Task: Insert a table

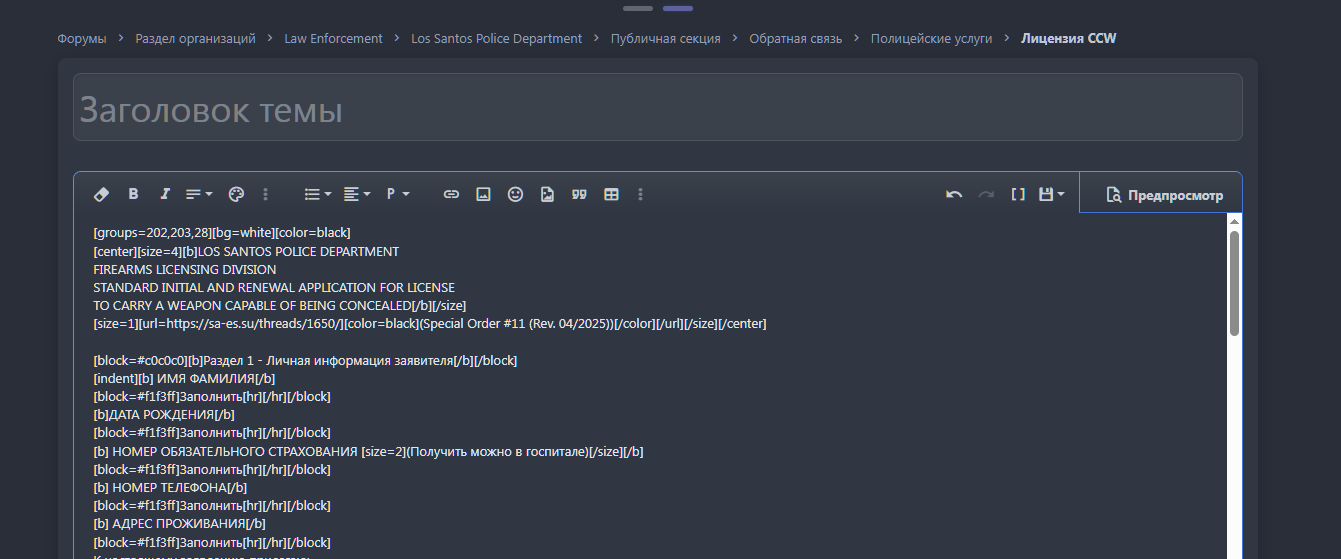Action: (611, 194)
